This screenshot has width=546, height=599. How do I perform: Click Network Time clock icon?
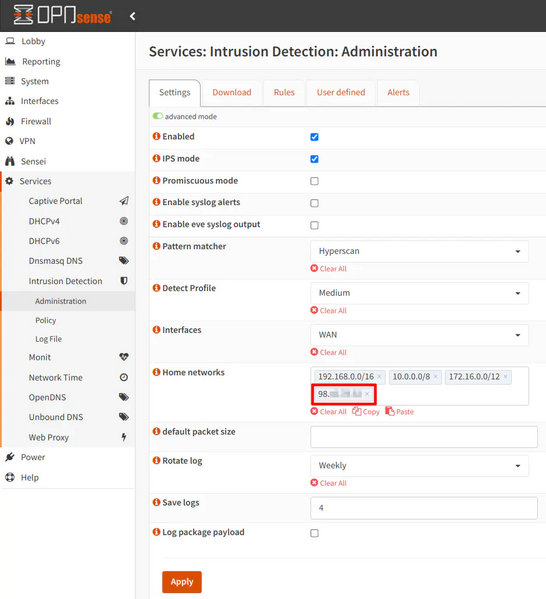[124, 377]
